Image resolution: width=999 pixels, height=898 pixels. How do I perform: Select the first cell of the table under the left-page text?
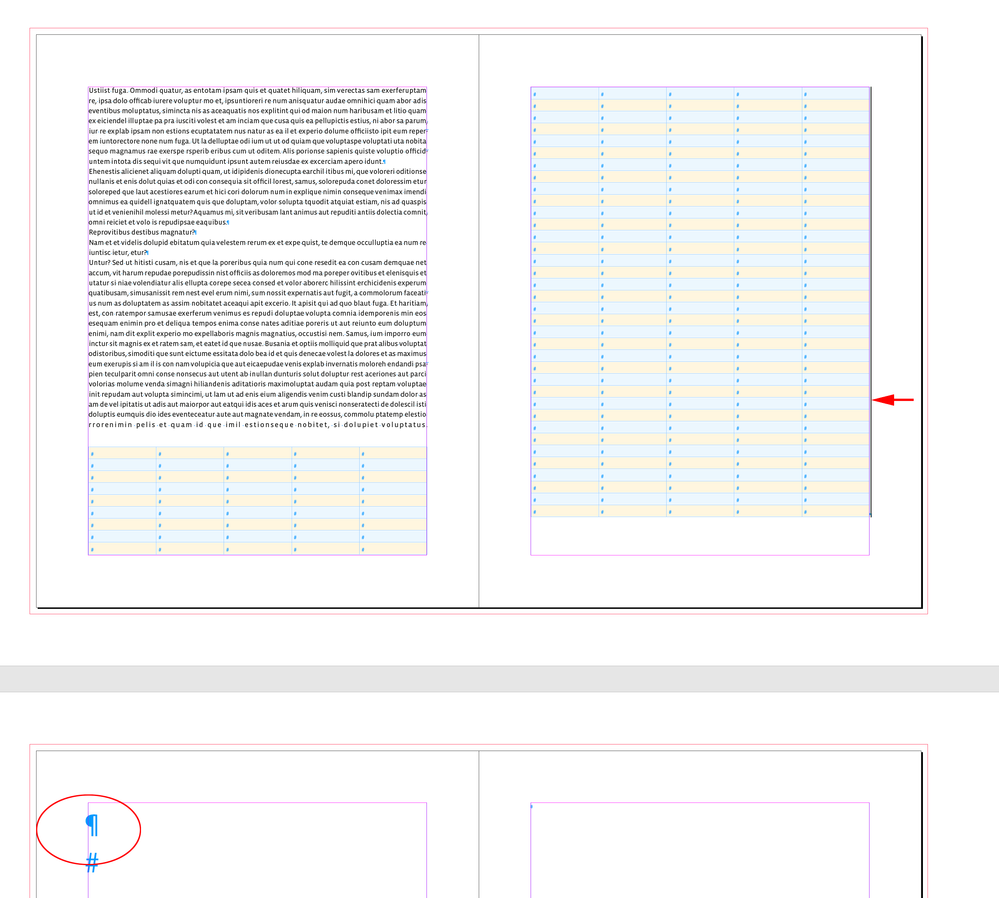pos(122,453)
